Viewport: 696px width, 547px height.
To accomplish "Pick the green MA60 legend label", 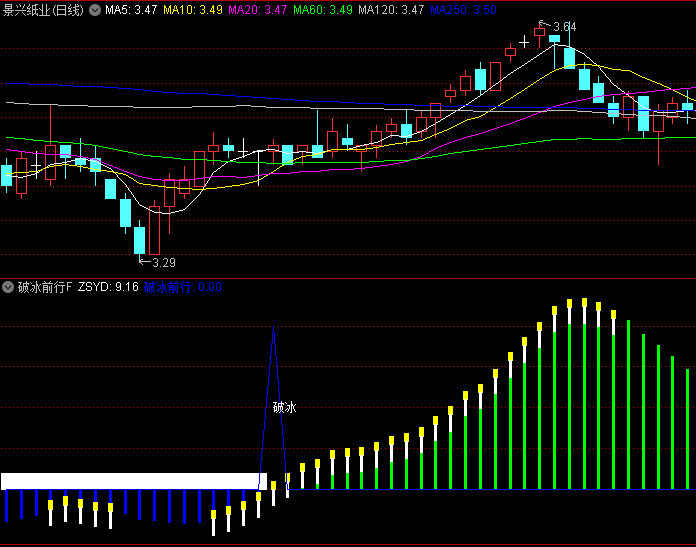I will (322, 10).
